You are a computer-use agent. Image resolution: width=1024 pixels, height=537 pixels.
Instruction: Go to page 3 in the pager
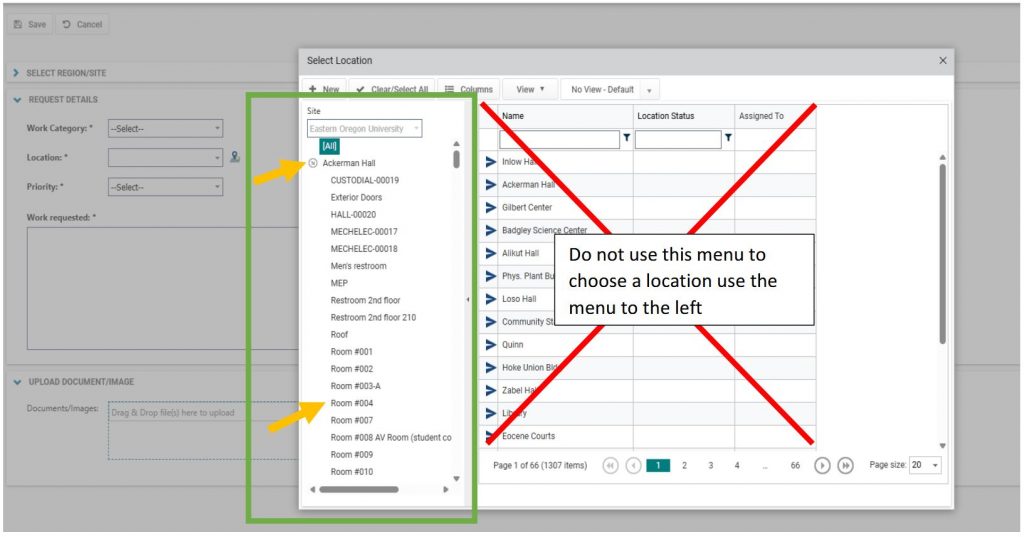[711, 465]
